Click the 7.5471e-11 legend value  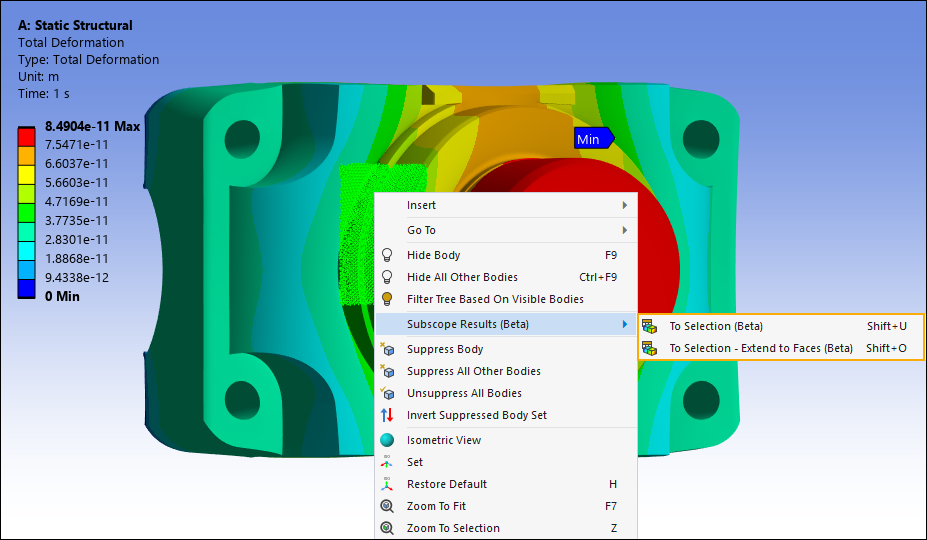[77, 145]
